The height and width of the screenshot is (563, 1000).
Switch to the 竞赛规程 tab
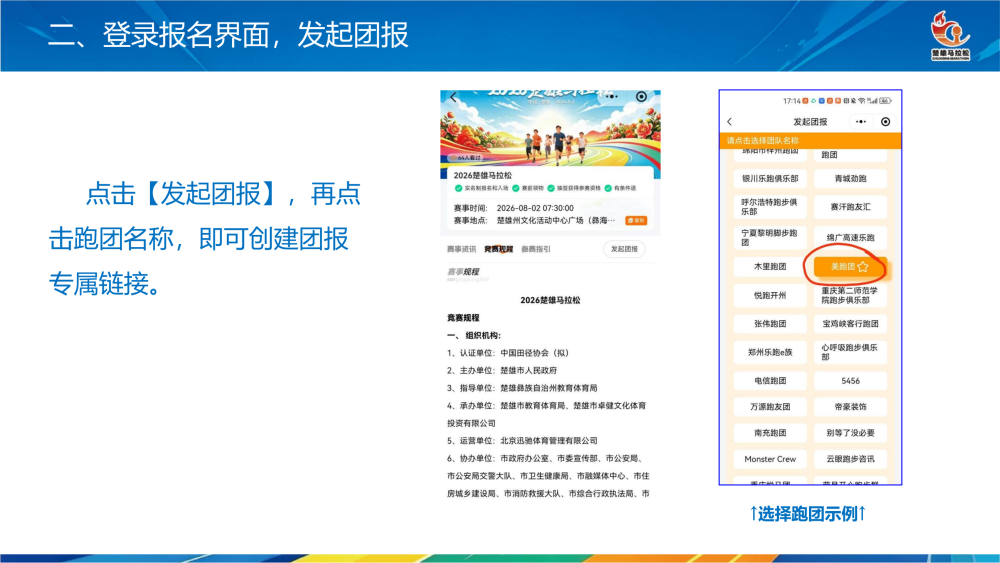[x=498, y=249]
